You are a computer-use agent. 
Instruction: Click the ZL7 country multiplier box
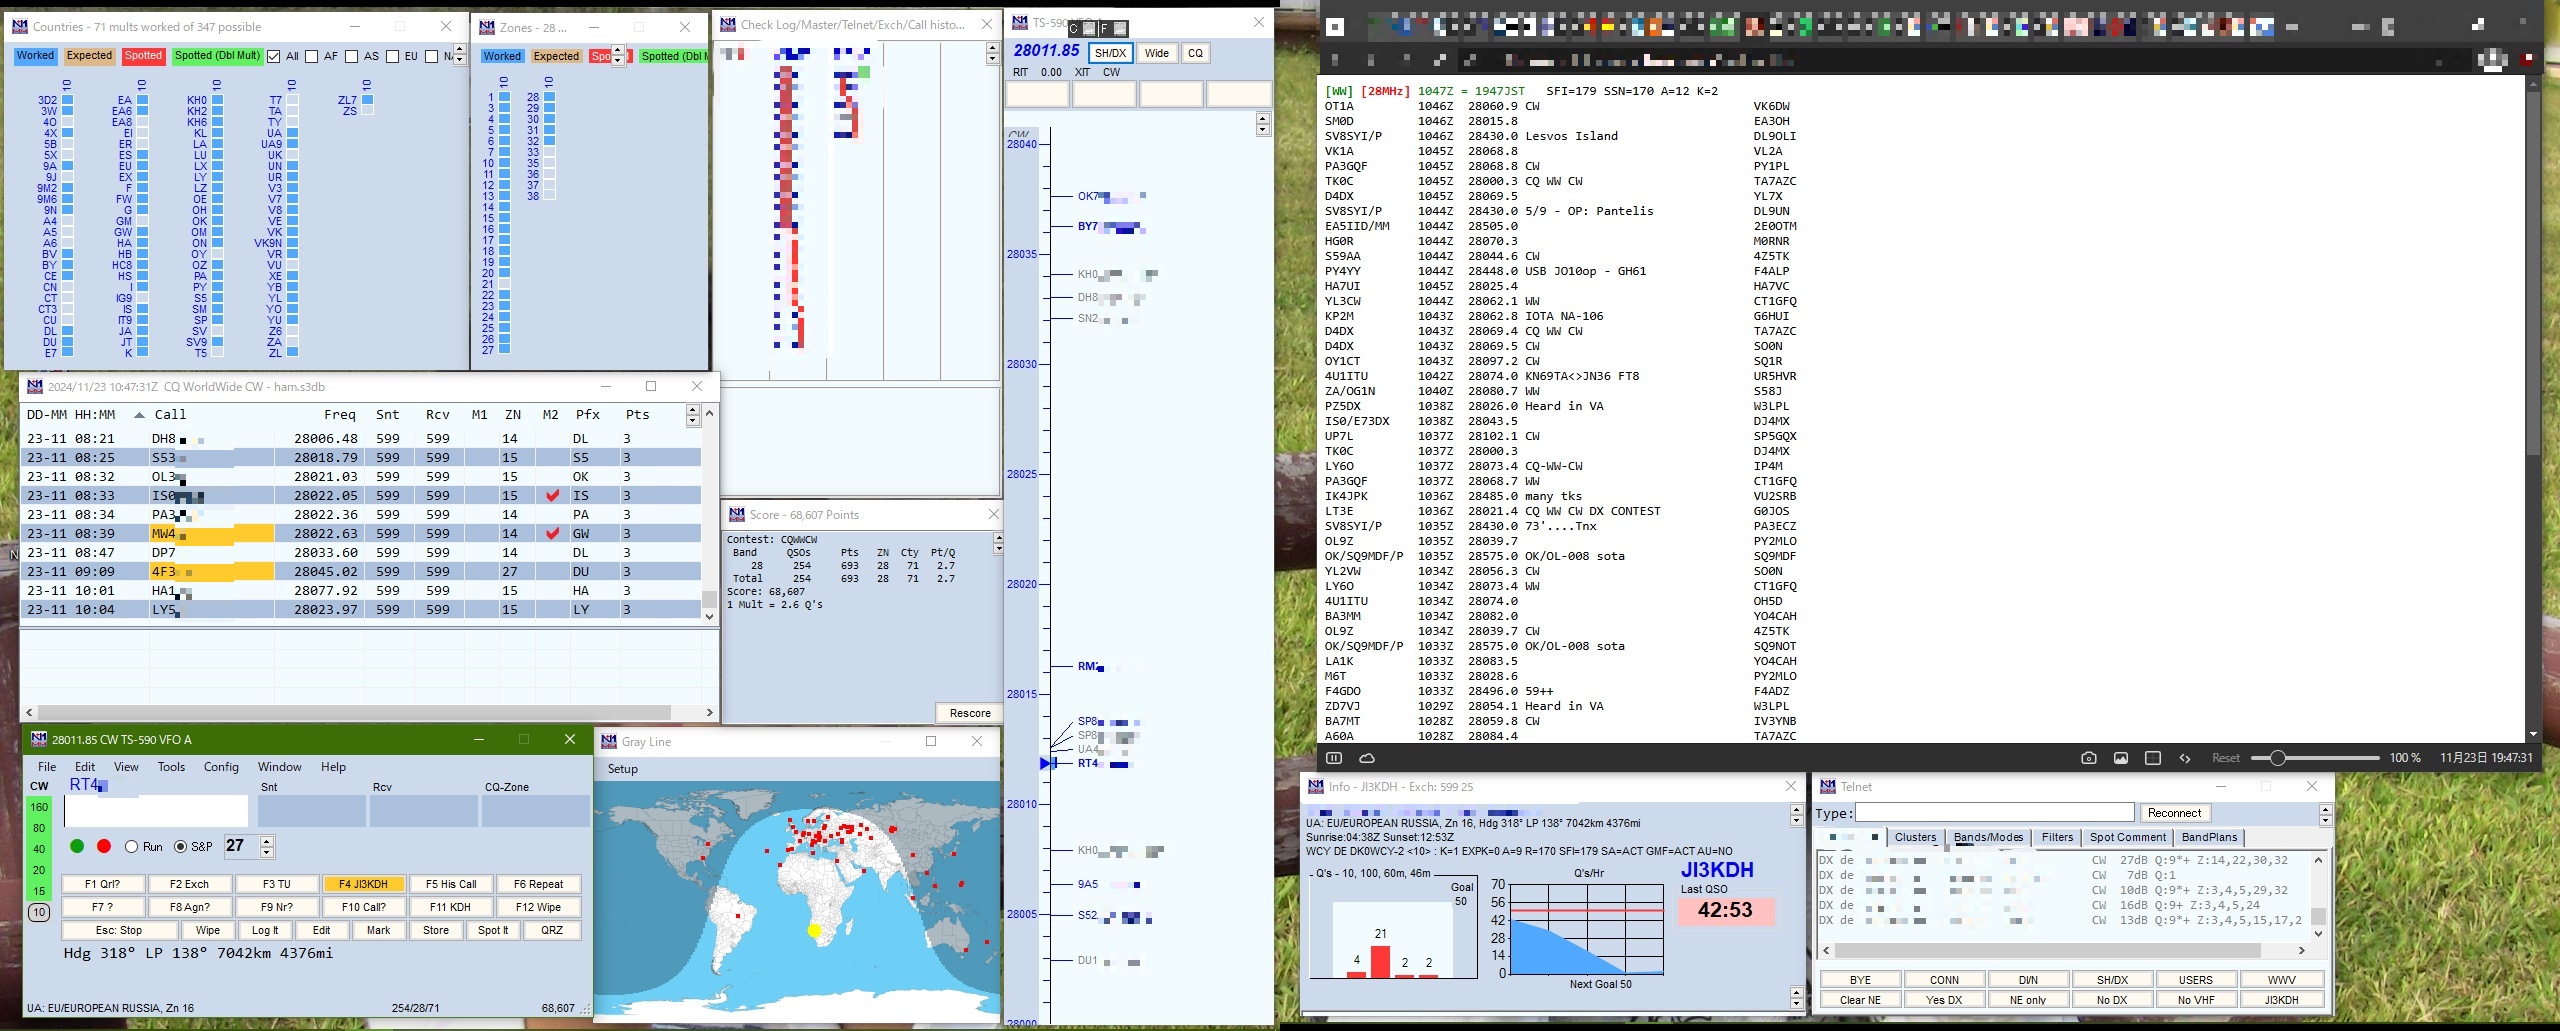pos(368,100)
